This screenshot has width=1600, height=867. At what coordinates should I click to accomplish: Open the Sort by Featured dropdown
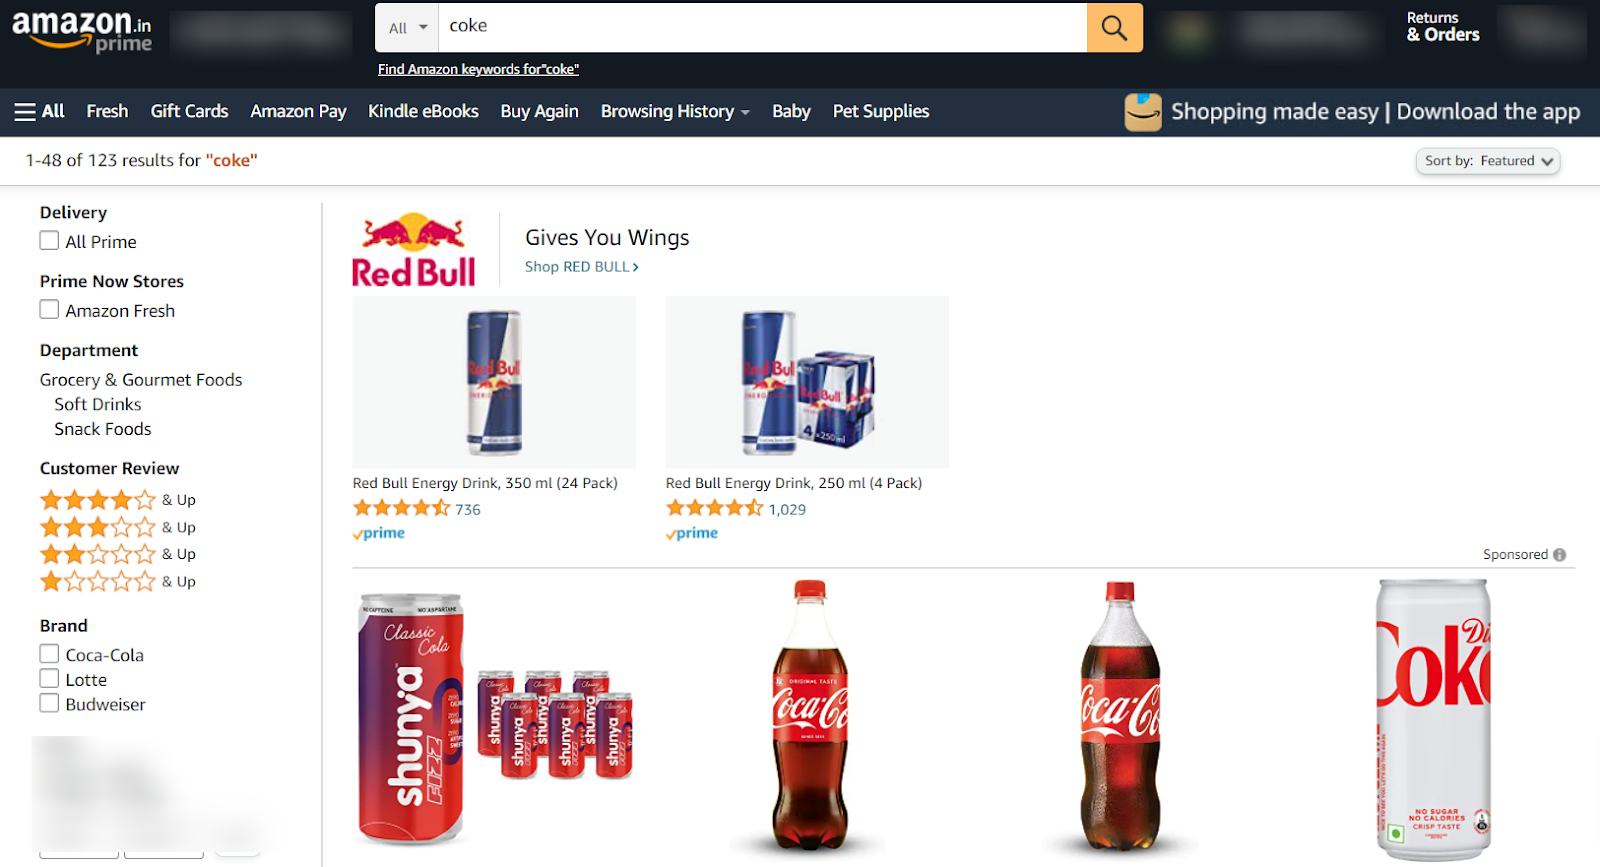click(x=1488, y=161)
